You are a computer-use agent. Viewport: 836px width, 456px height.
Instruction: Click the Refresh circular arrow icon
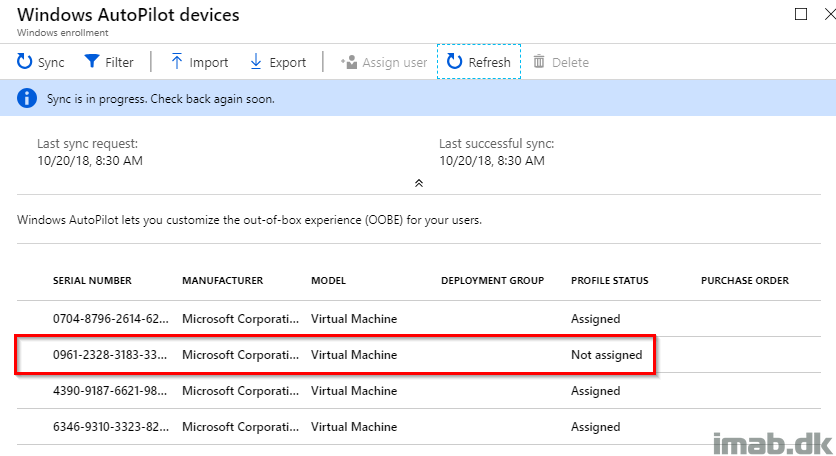454,62
